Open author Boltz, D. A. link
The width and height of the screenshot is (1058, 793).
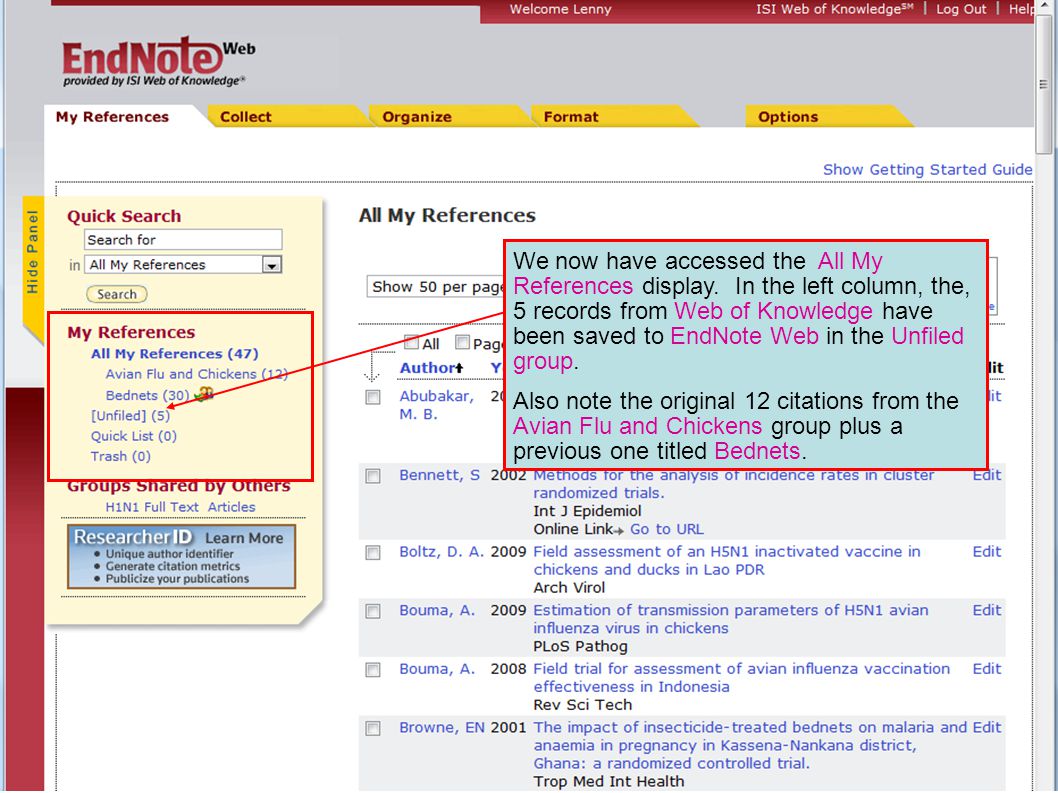pos(442,551)
